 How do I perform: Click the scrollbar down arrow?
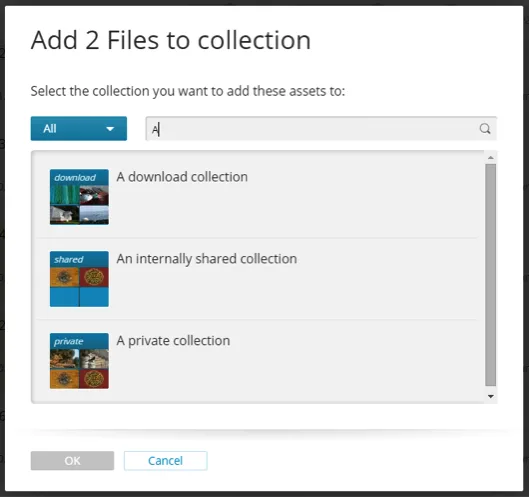click(x=491, y=396)
